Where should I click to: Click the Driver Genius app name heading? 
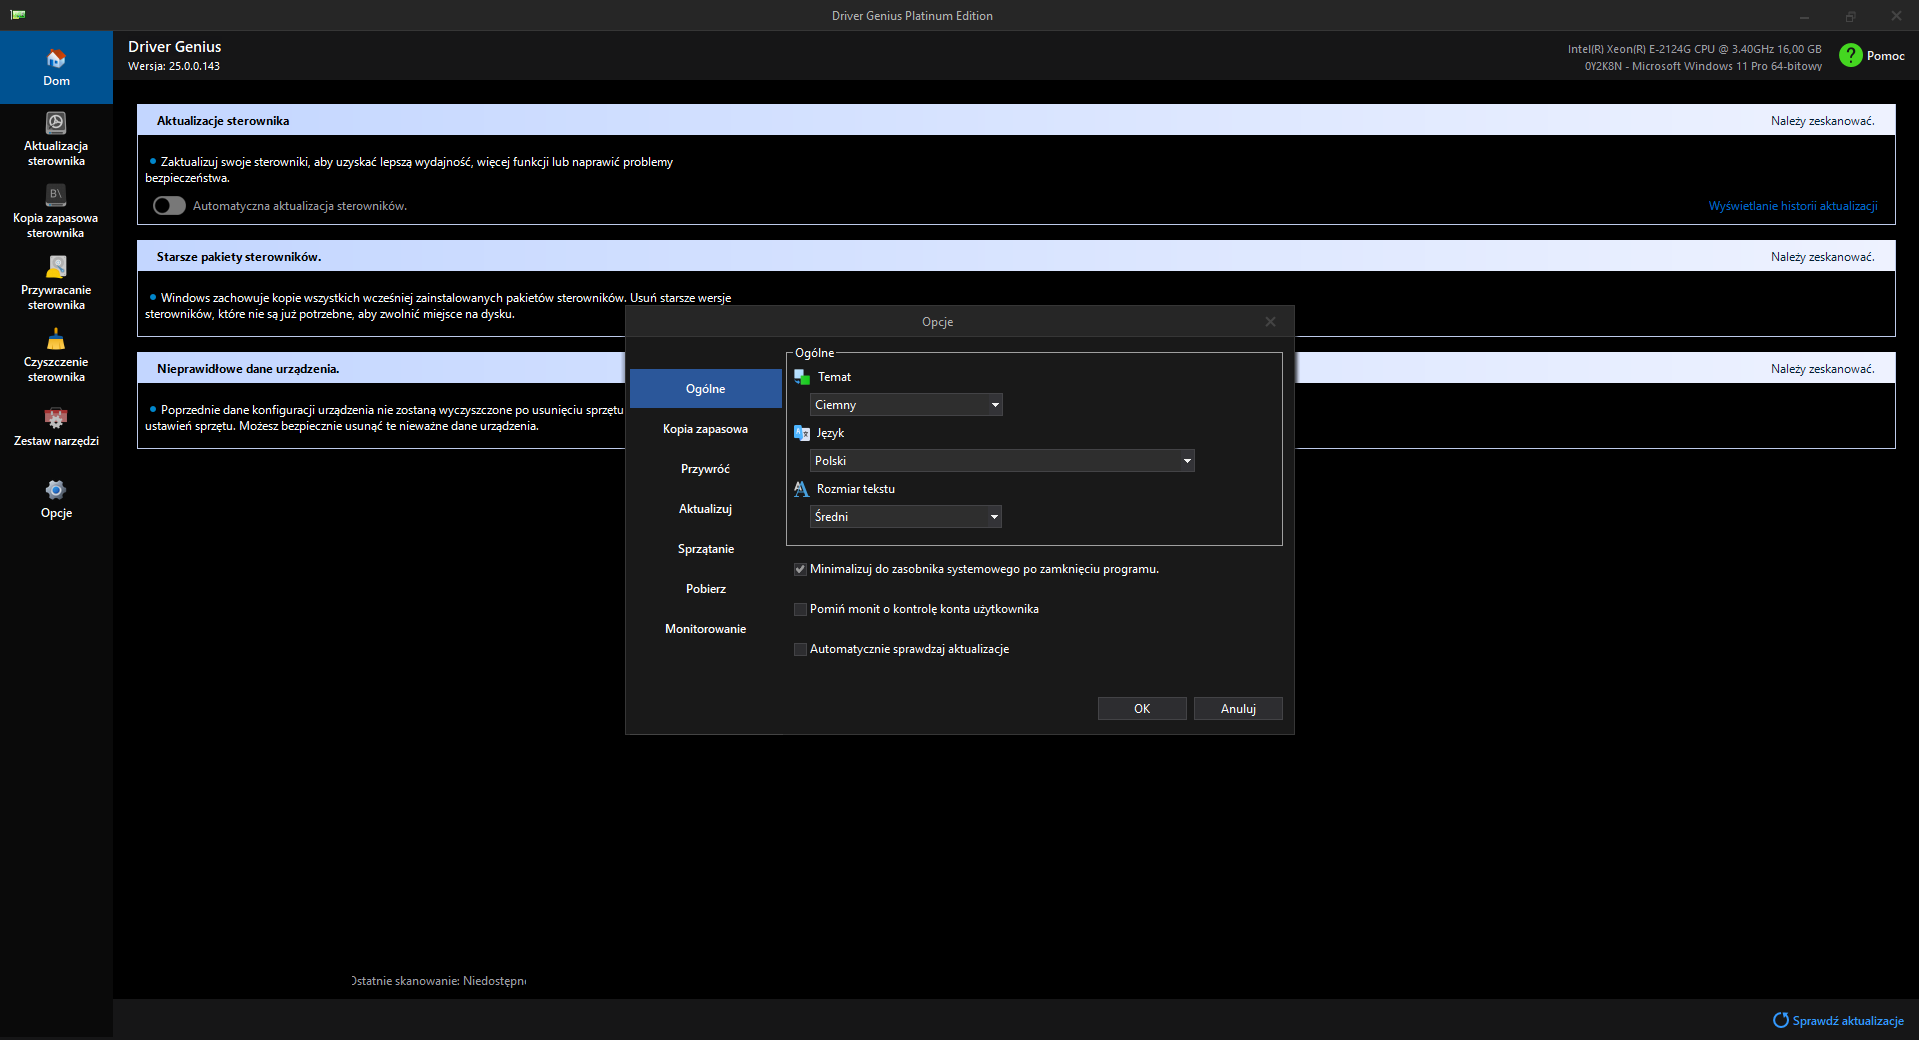point(175,47)
